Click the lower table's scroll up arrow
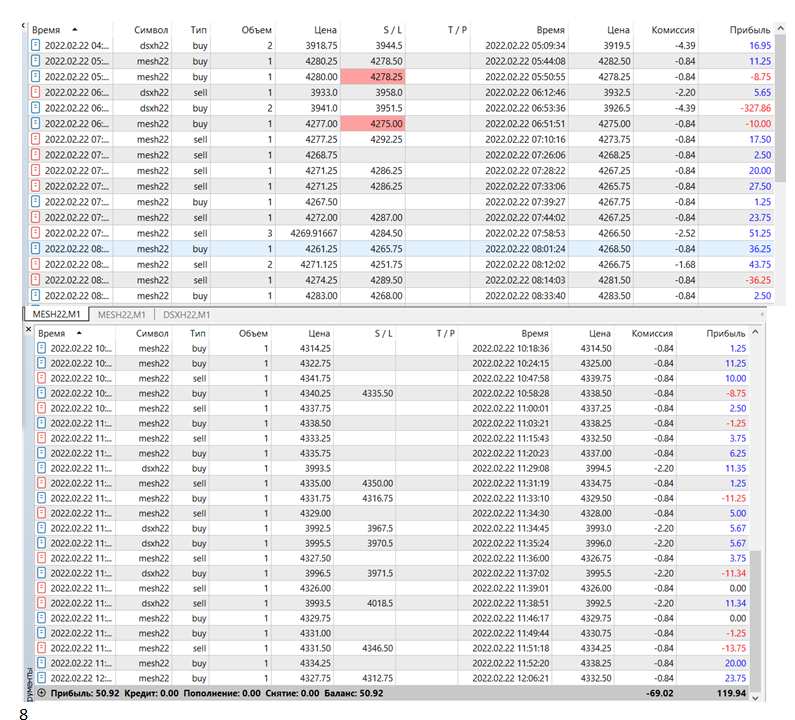Screen dimensions: 795x720 pyautogui.click(x=755, y=332)
